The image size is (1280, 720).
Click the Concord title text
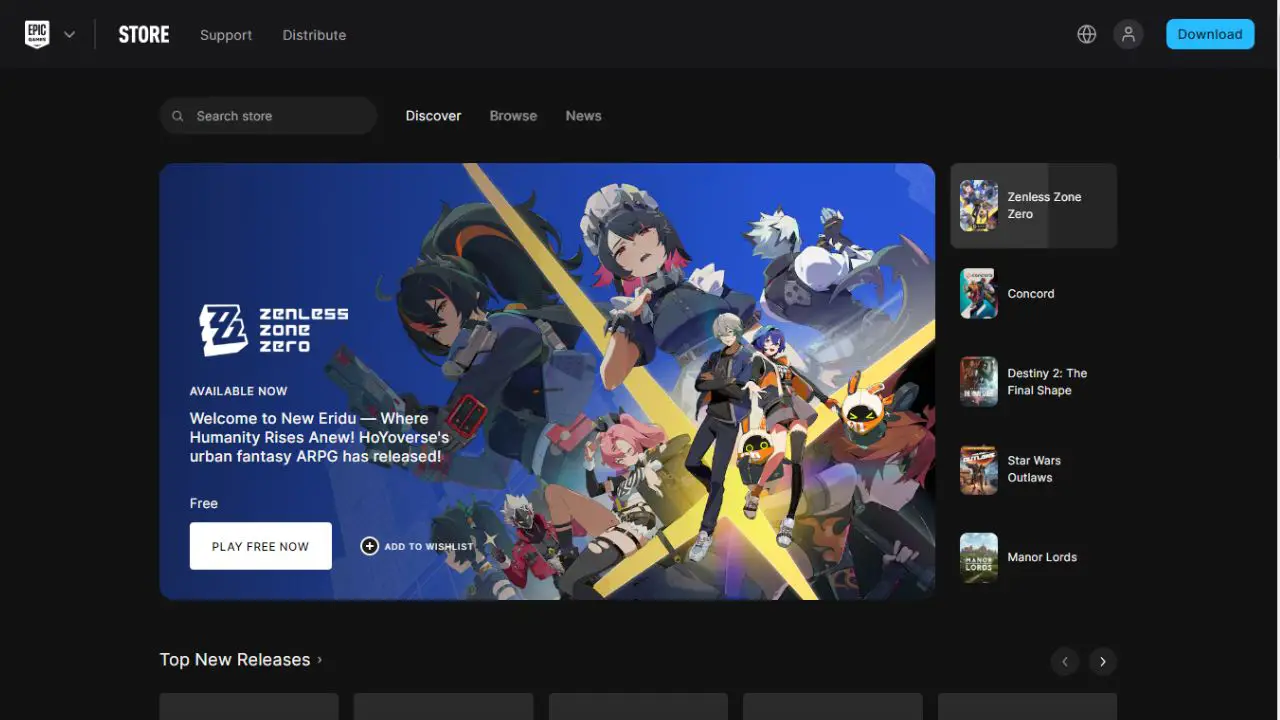(1031, 294)
